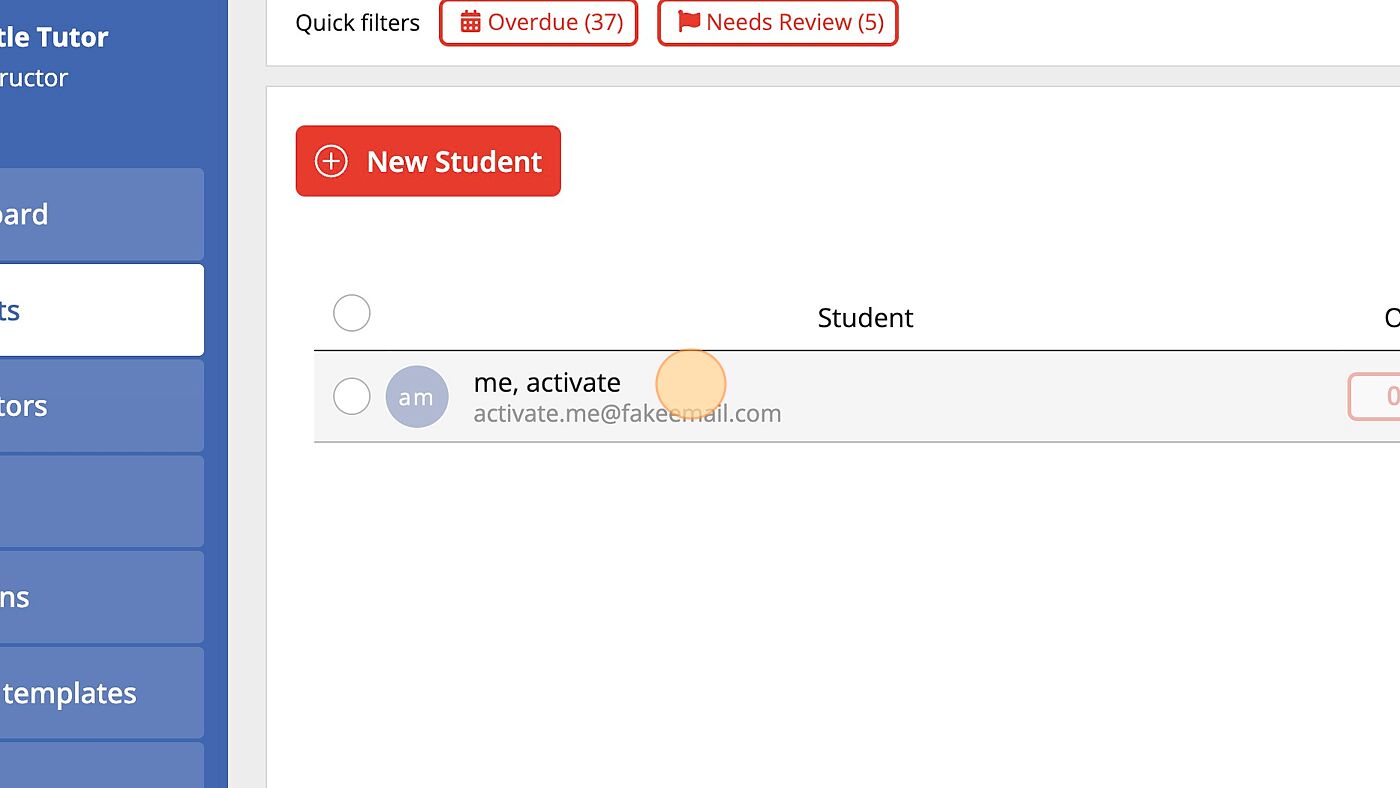
Task: Click the activate.me@fakeemail.com email address
Action: coord(627,414)
